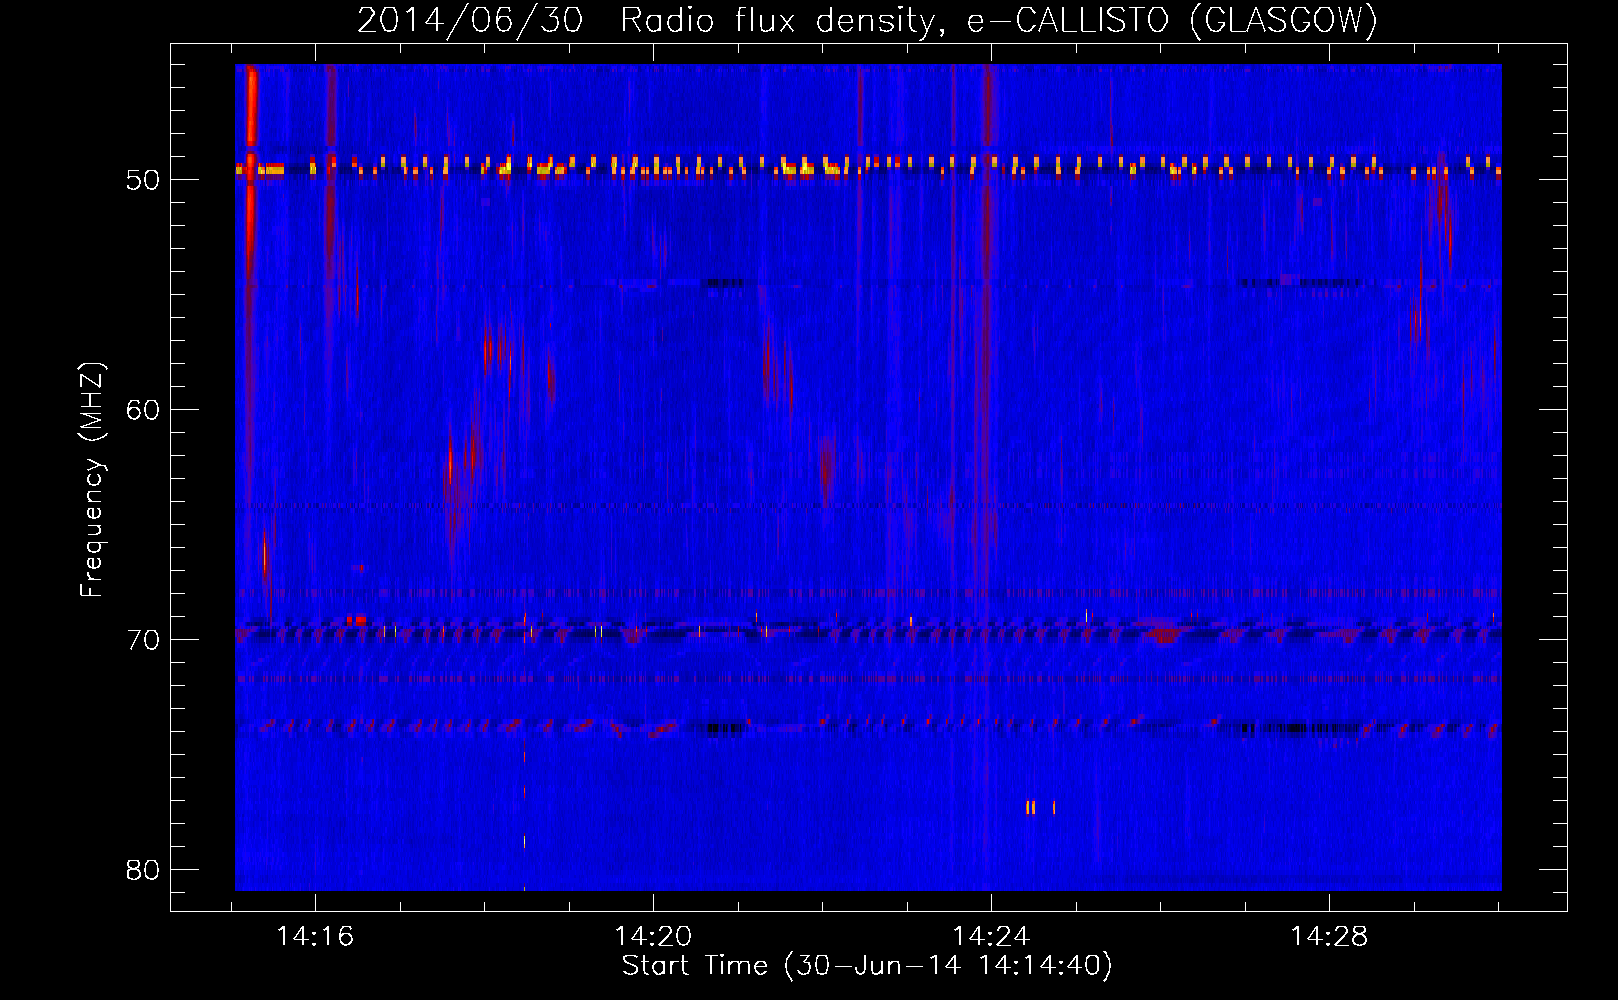Image resolution: width=1618 pixels, height=1000 pixels.
Task: Click the plot title "Radio flux density, e-CALLISTO (GLASGOW)"
Action: (x=999, y=20)
